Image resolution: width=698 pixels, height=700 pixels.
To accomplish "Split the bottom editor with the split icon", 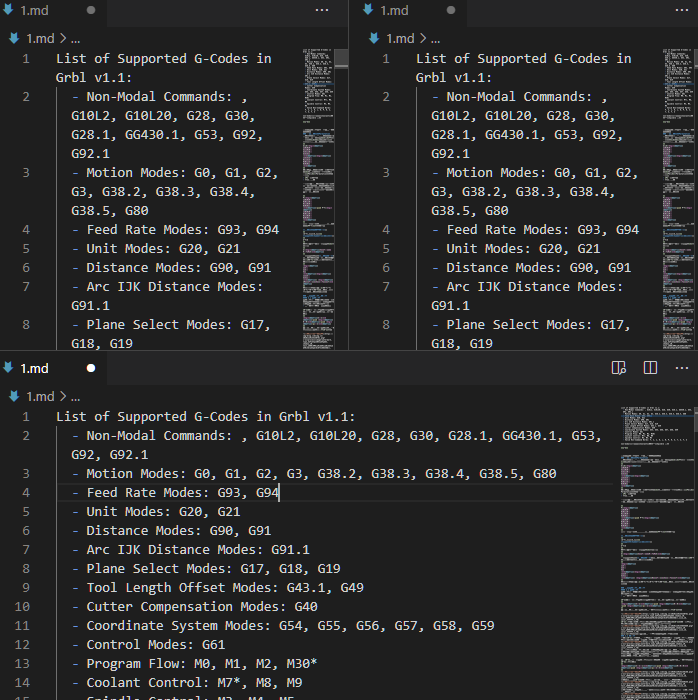I will click(x=650, y=368).
